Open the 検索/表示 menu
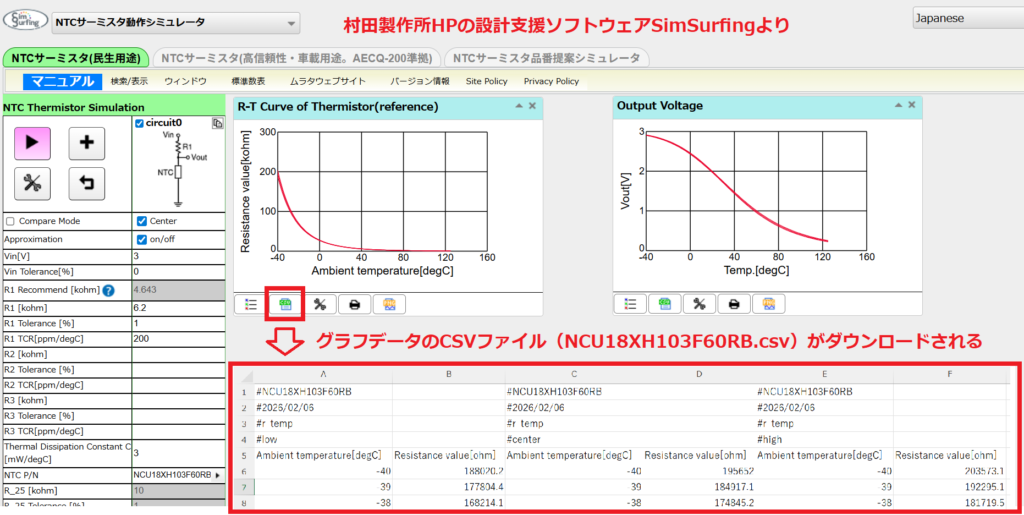 pyautogui.click(x=129, y=82)
